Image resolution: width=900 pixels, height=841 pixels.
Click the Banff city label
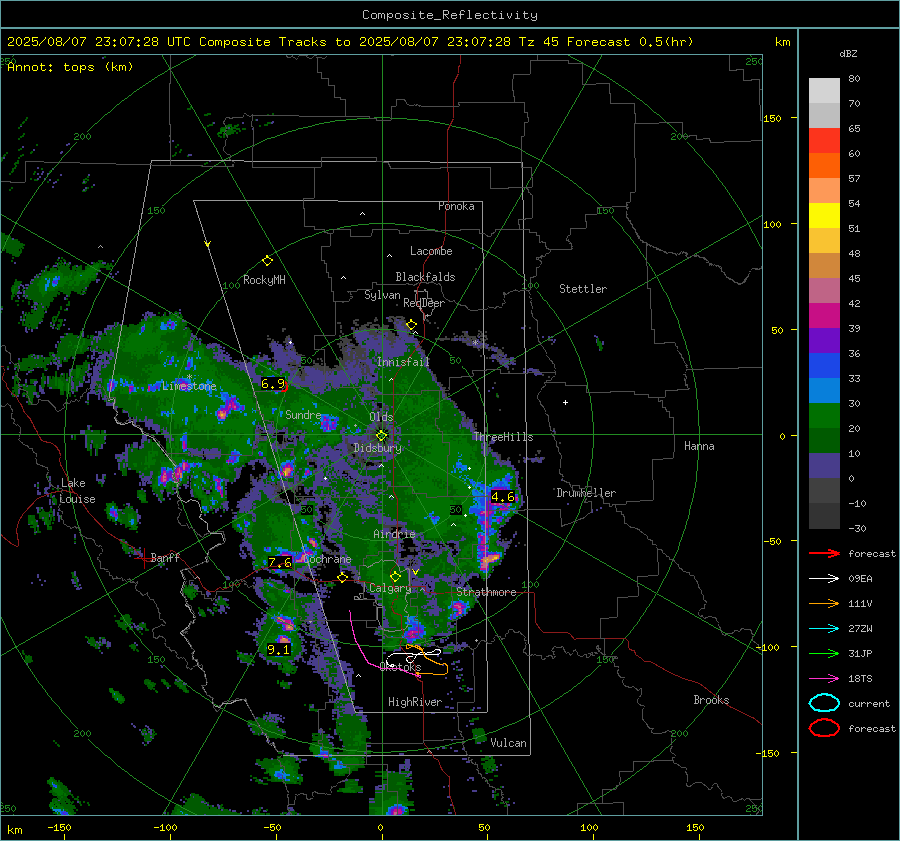point(165,557)
